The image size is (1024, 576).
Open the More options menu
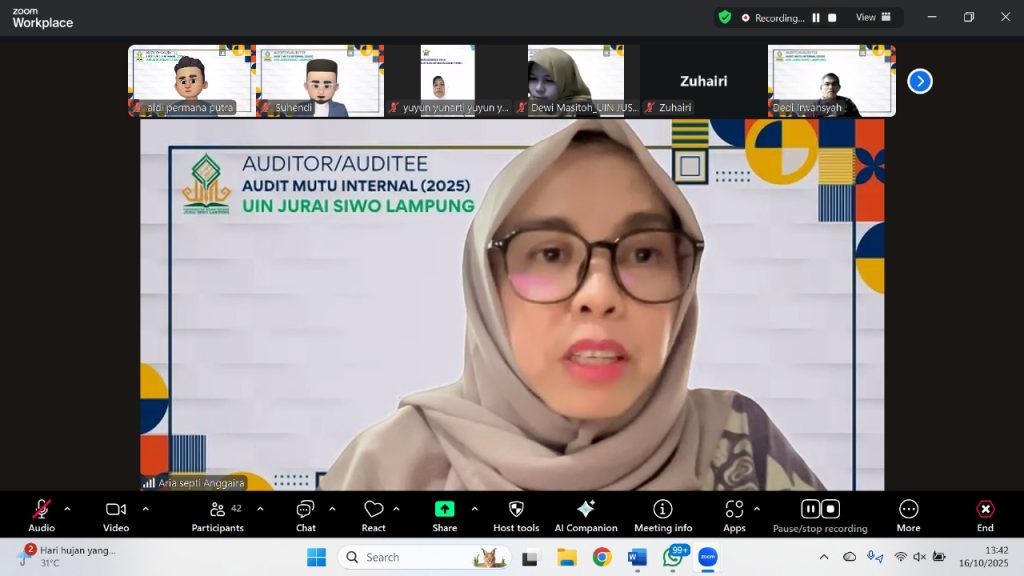pos(908,515)
